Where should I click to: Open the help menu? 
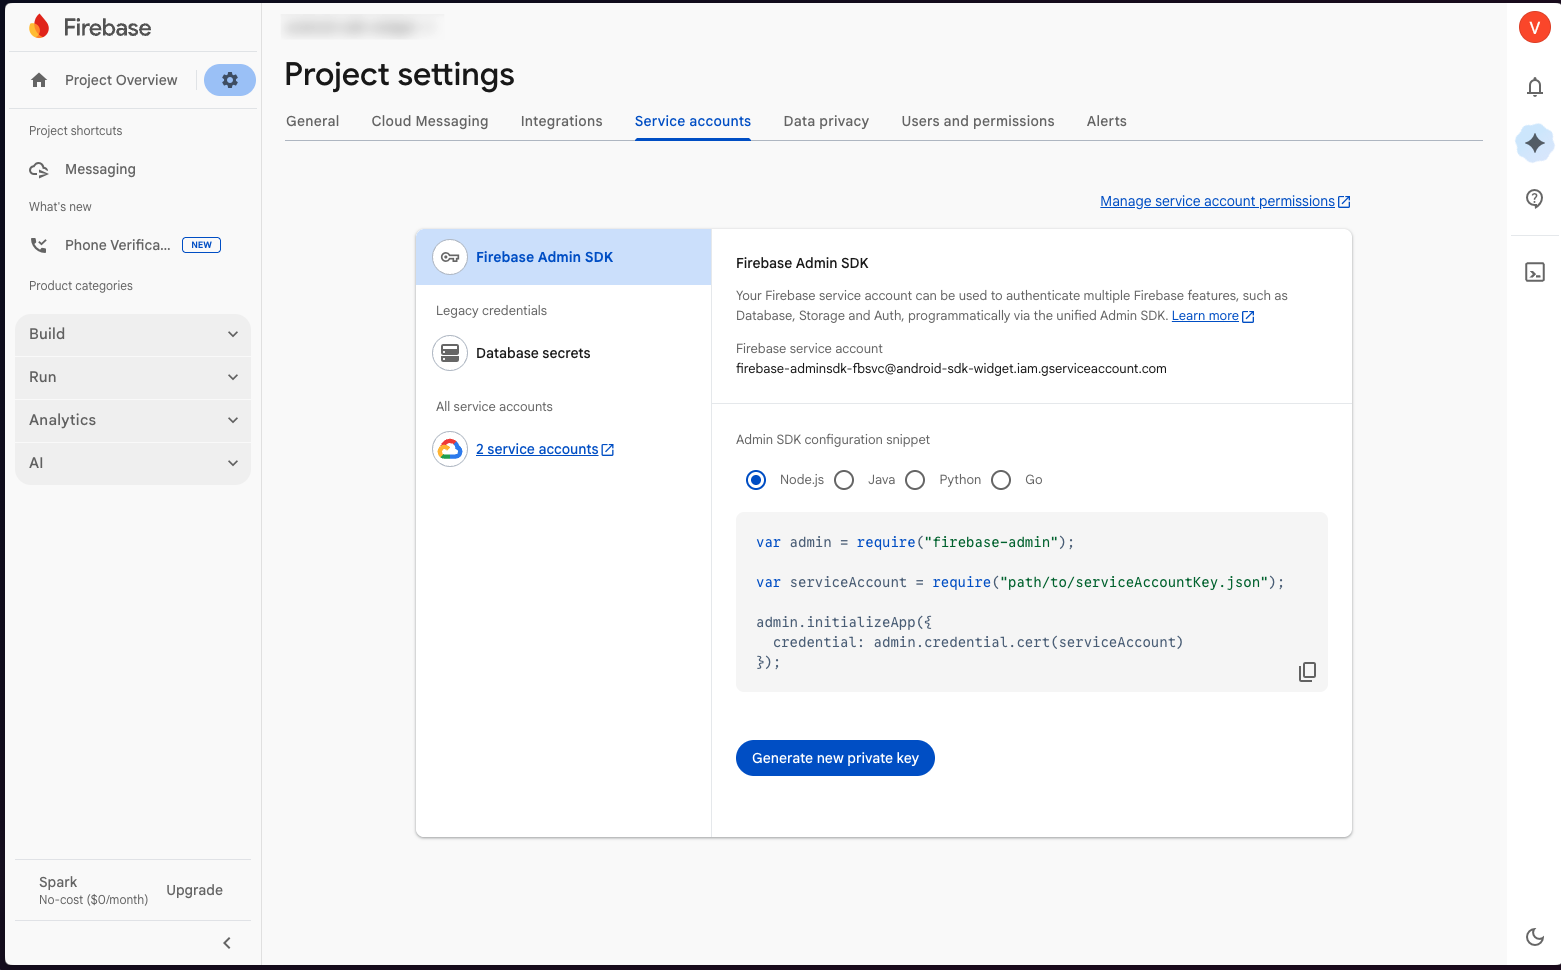[x=1535, y=199]
